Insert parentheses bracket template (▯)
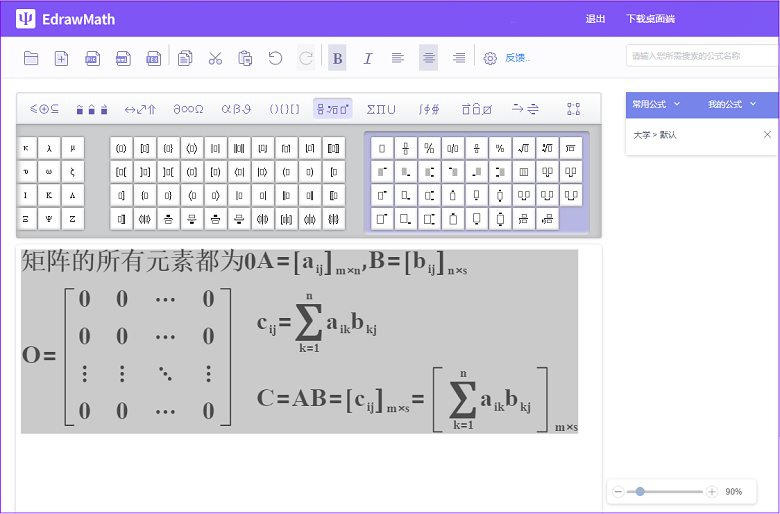The height and width of the screenshot is (514, 780). [121, 148]
